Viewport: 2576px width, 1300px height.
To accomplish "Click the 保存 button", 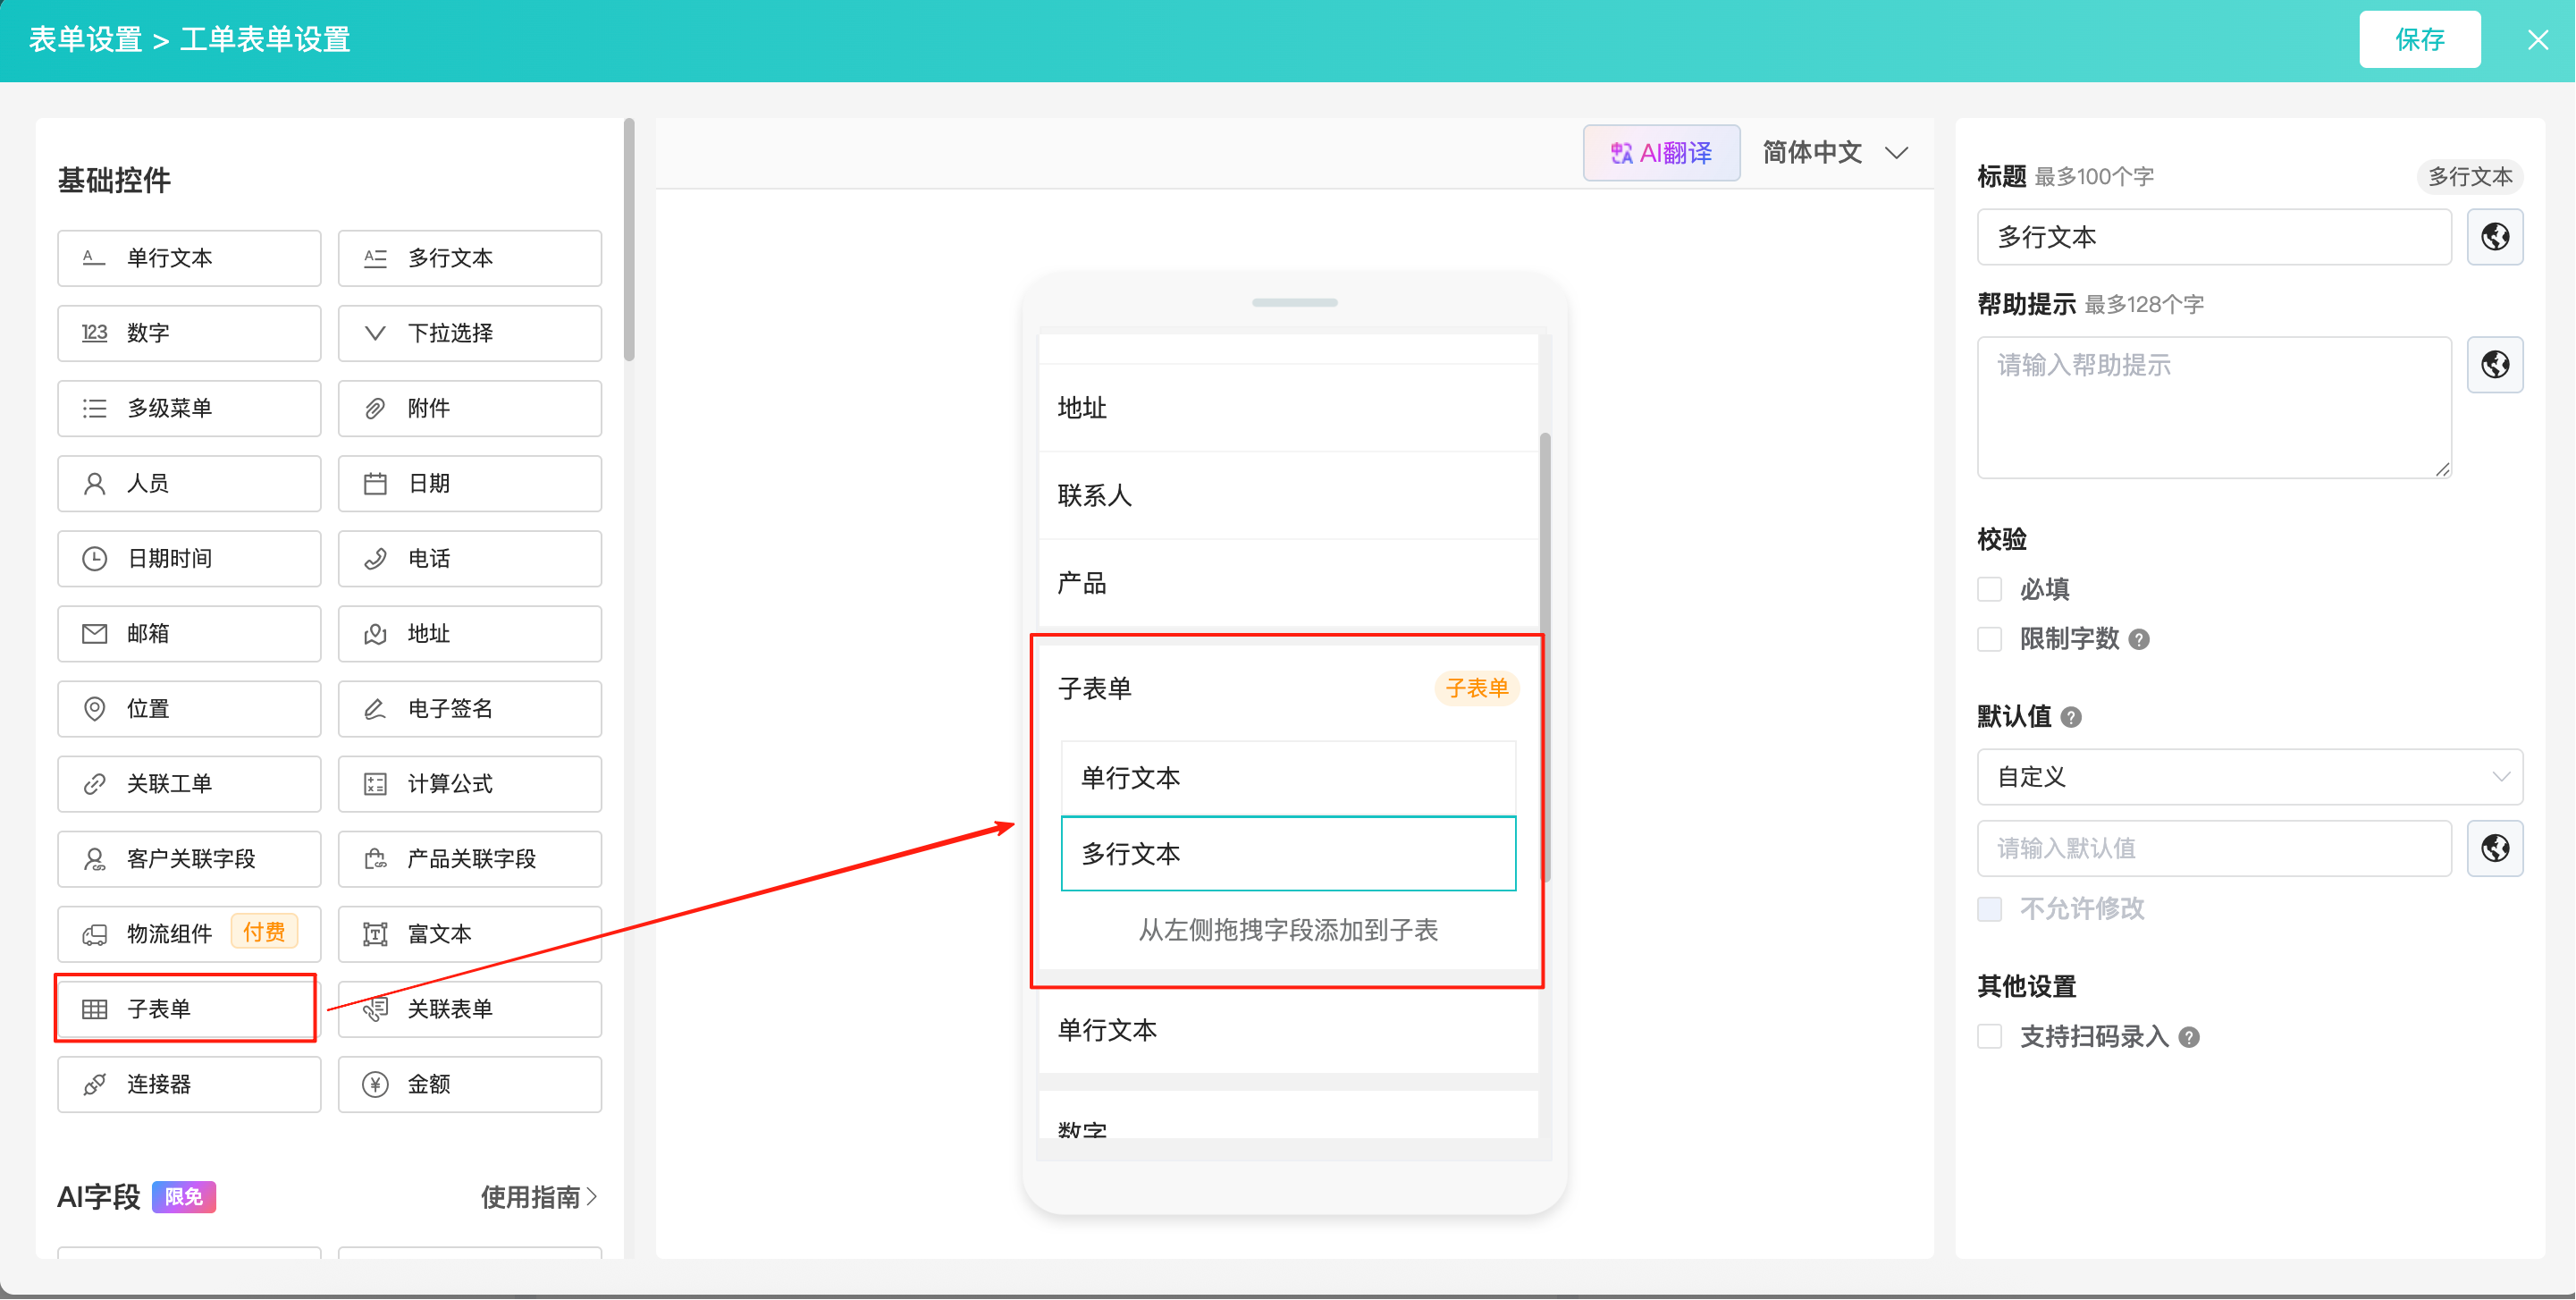I will pyautogui.click(x=2419, y=40).
